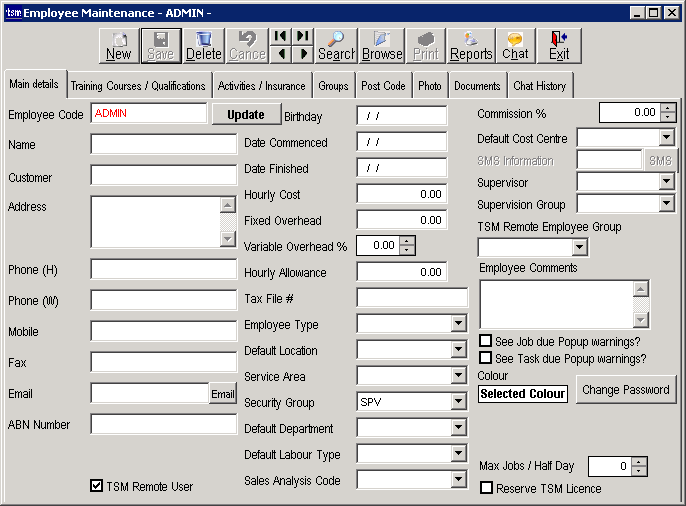This screenshot has height=506, width=686.
Task: Switch to Training Courses / Qualifications tab
Action: click(x=138, y=86)
